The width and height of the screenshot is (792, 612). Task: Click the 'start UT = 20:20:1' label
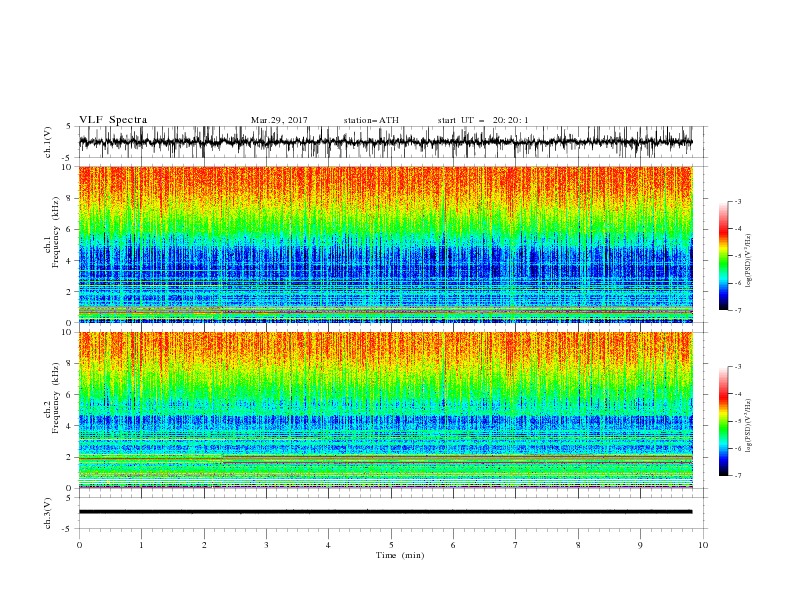(483, 120)
